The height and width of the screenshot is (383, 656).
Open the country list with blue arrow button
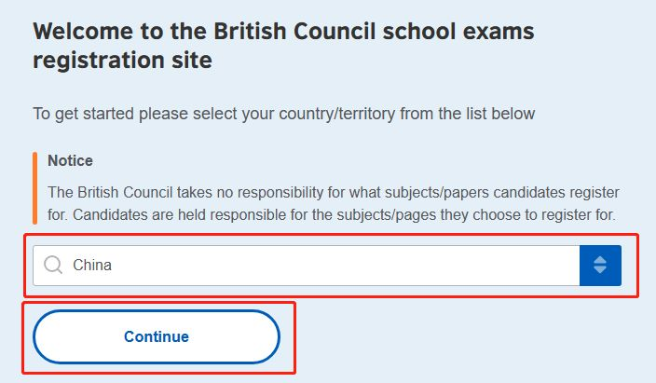click(x=600, y=265)
